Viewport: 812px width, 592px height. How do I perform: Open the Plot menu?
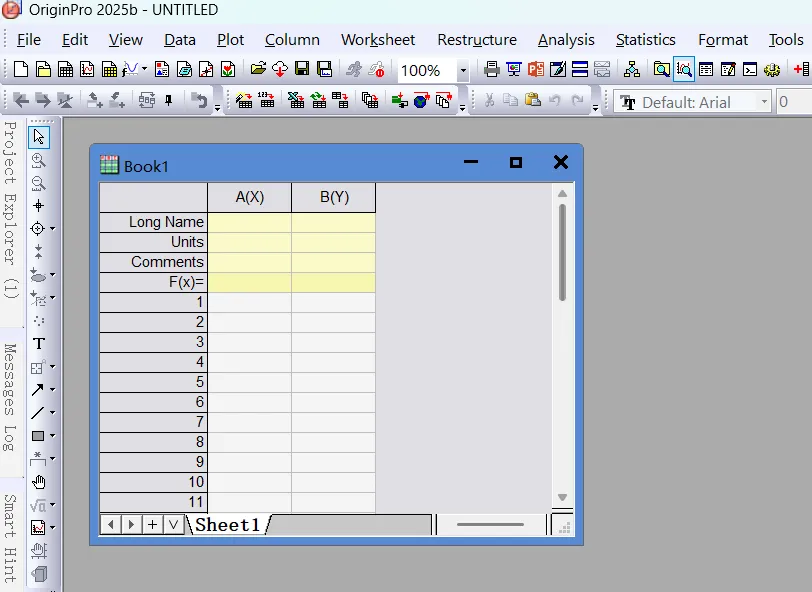point(230,40)
